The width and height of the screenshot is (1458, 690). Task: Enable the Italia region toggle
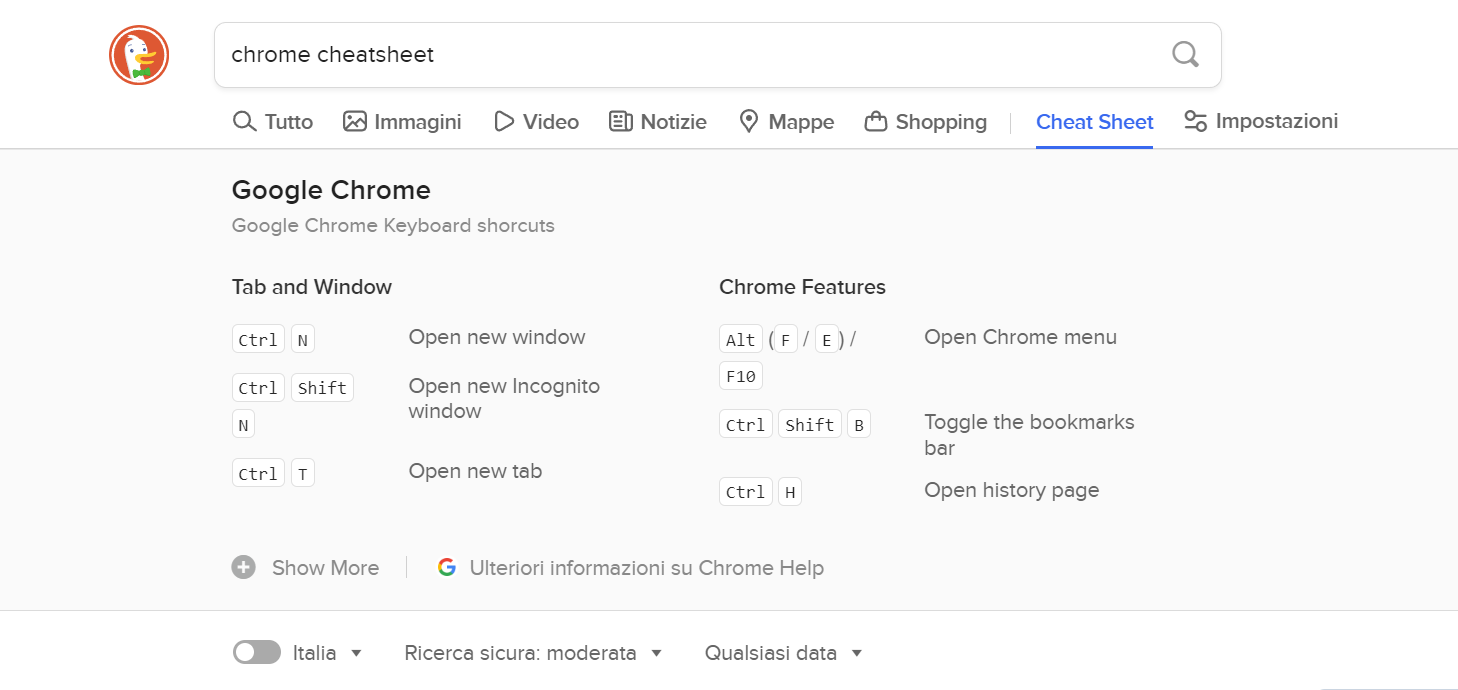point(256,652)
